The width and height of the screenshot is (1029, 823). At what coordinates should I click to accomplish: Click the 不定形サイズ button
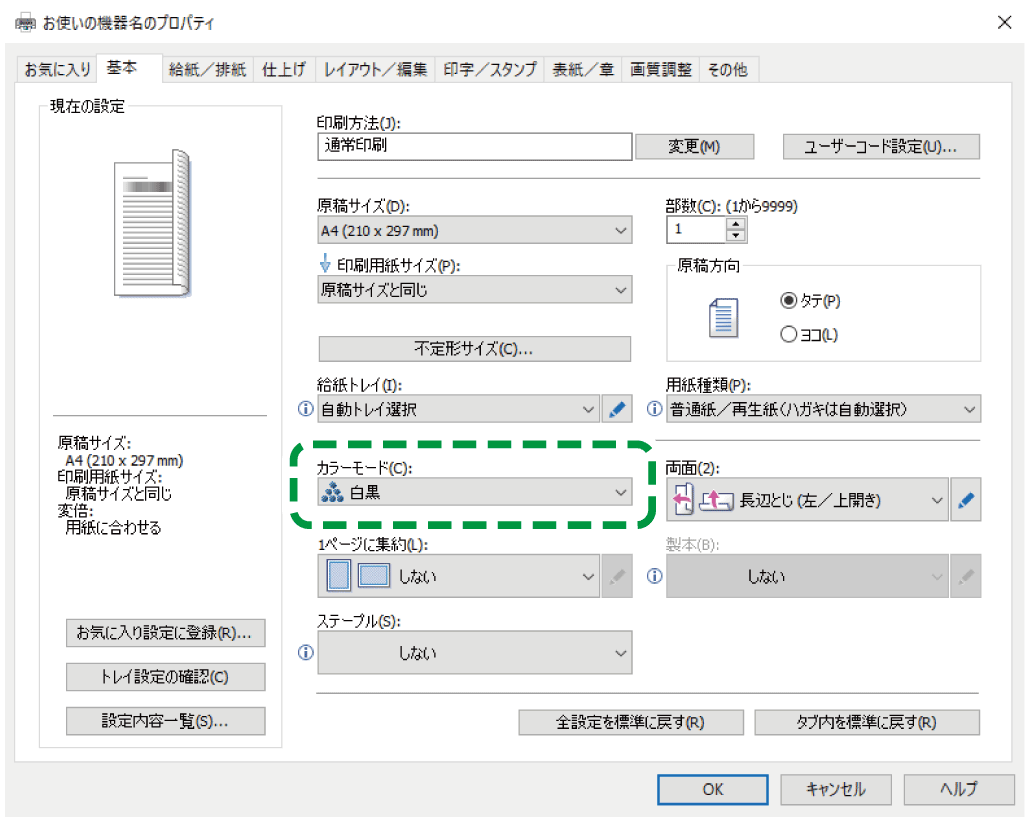(474, 349)
